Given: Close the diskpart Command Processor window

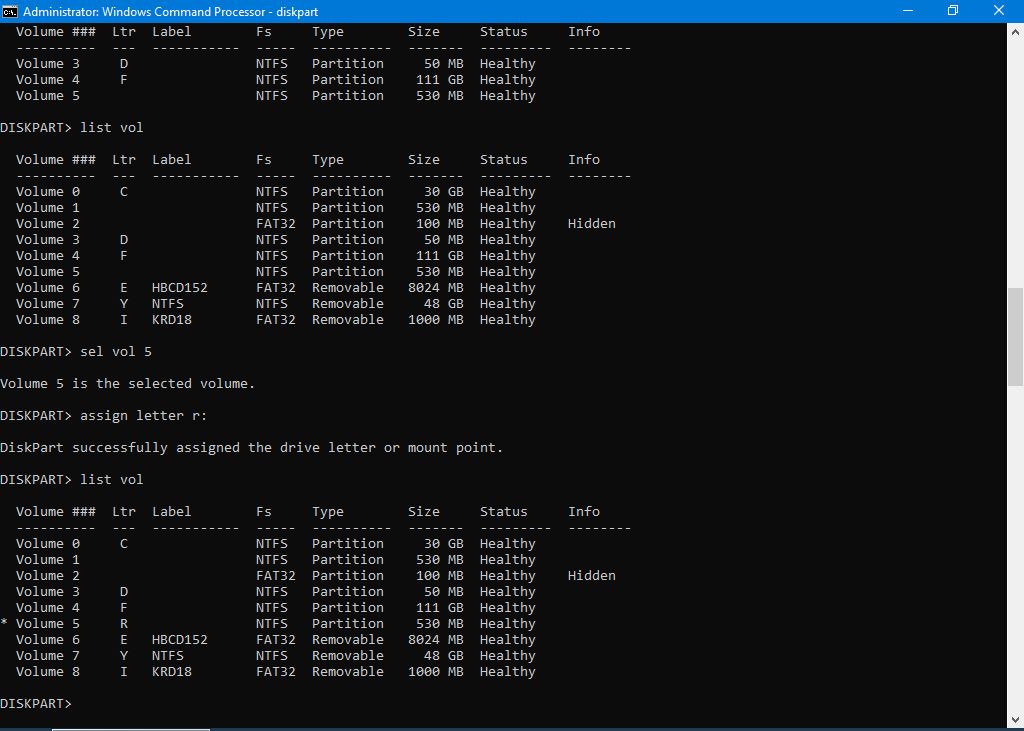Looking at the screenshot, I should pos(999,11).
